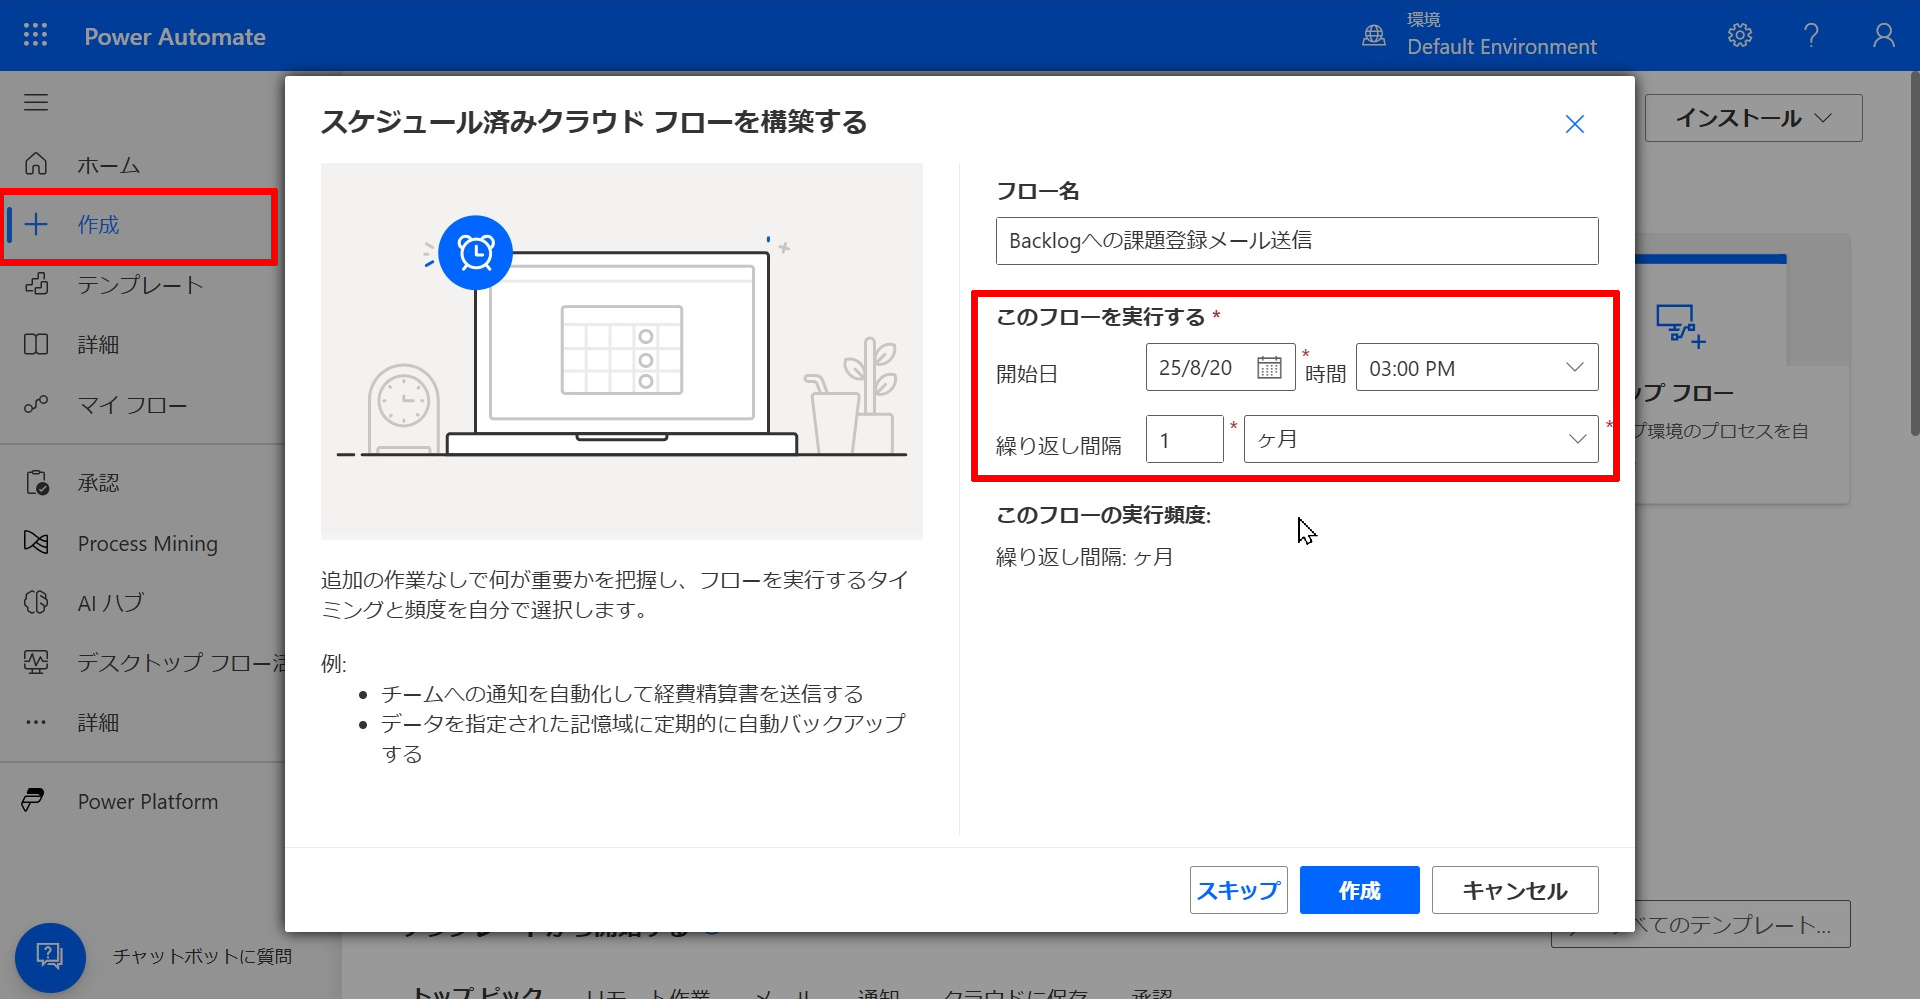Viewport: 1920px width, 999px height.
Task: Select テンプレート in the sidebar
Action: click(140, 284)
